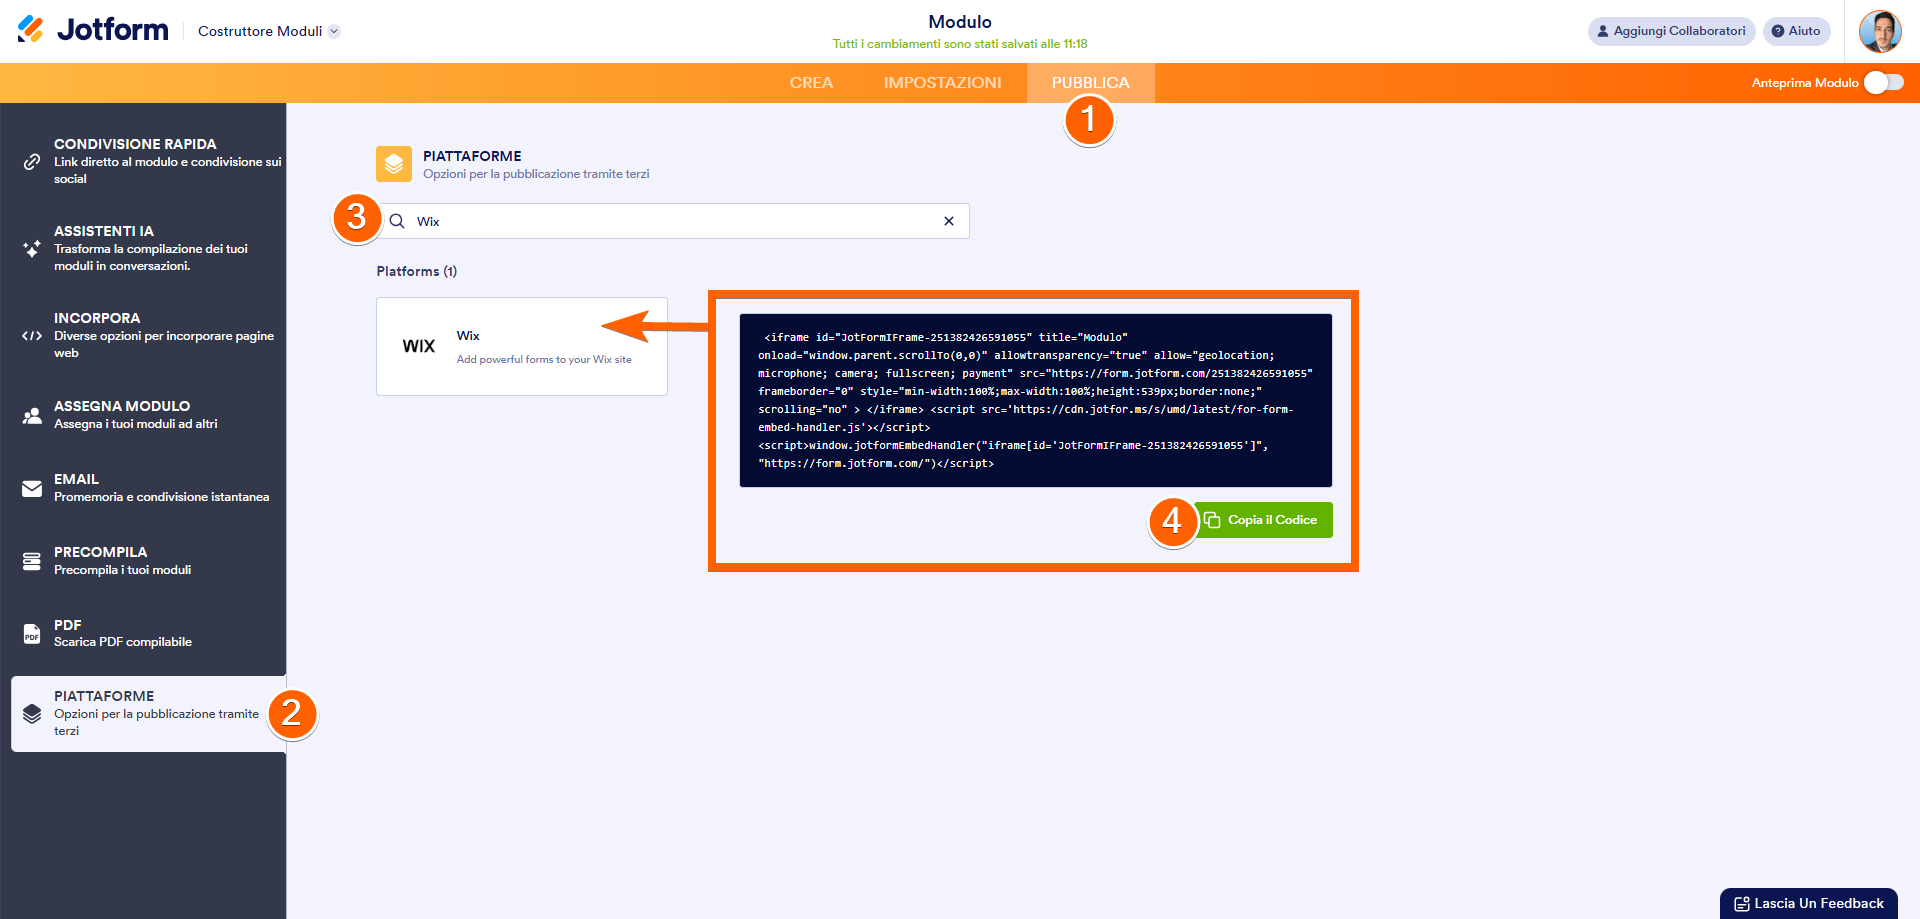Click the platform search field containing Wix
Image resolution: width=1920 pixels, height=919 pixels.
pos(675,221)
